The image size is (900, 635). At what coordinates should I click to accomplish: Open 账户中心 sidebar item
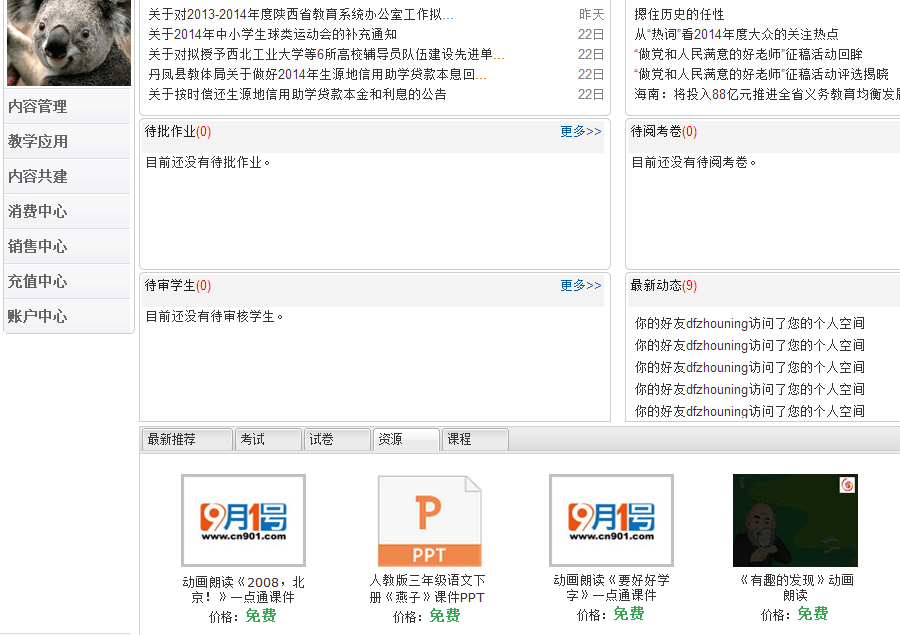38,317
